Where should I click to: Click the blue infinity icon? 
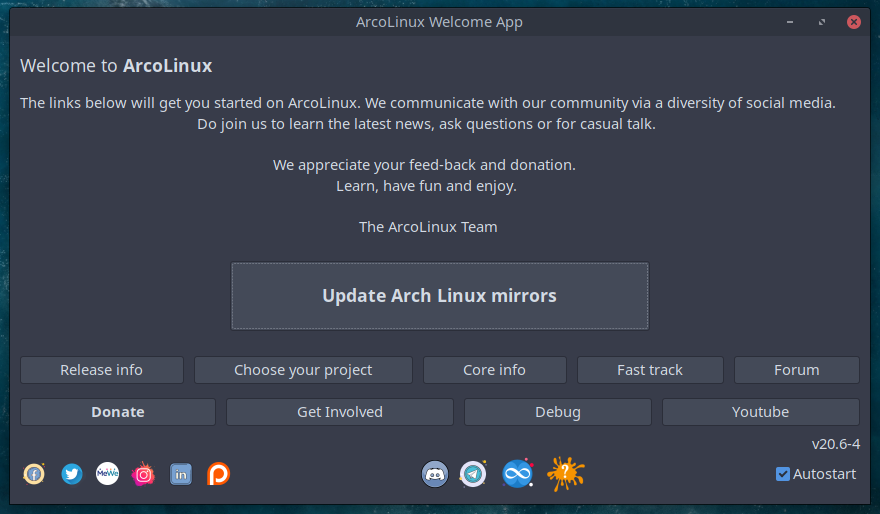[517, 474]
